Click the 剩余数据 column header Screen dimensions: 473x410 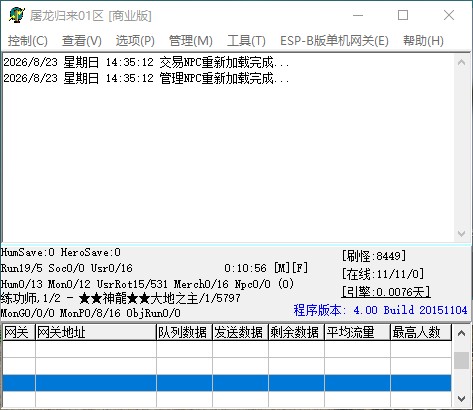296,332
